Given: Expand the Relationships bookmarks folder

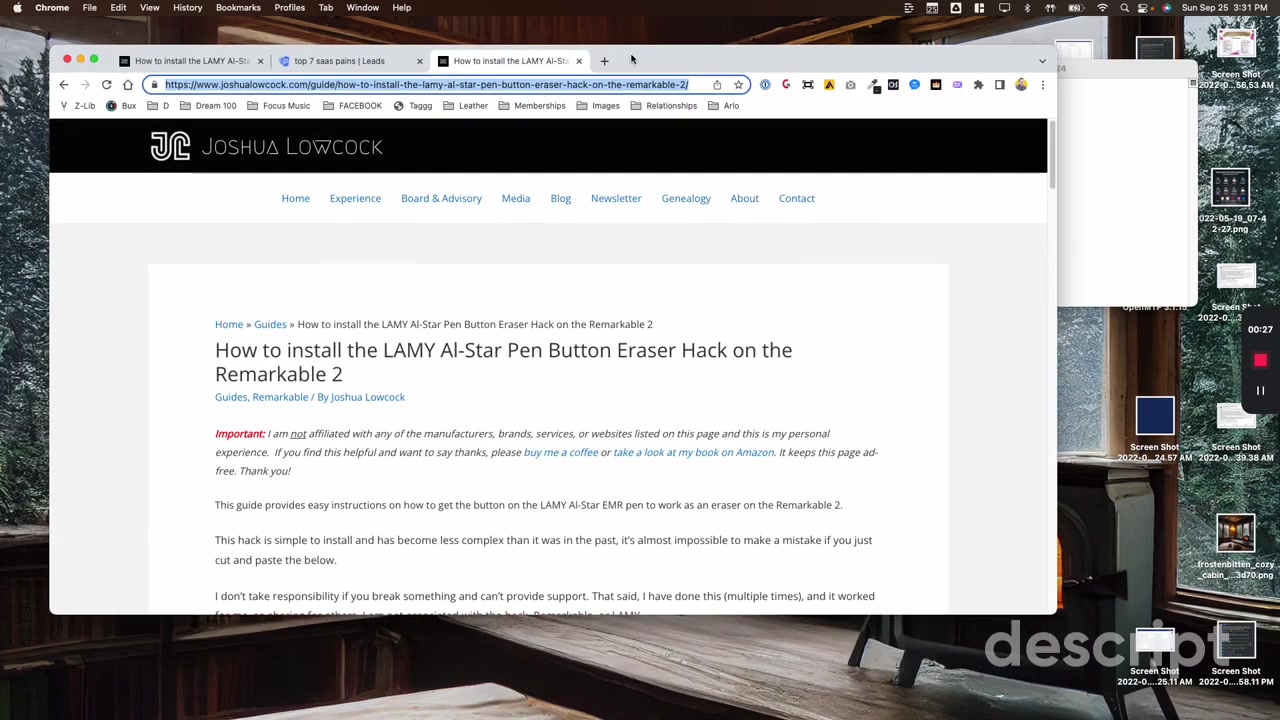Looking at the screenshot, I should coord(663,106).
